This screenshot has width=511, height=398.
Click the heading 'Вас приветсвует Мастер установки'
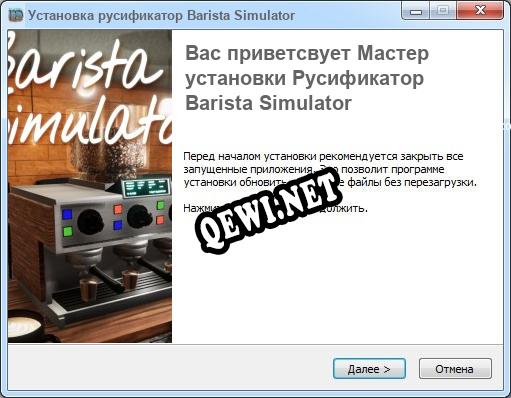[x=307, y=66]
